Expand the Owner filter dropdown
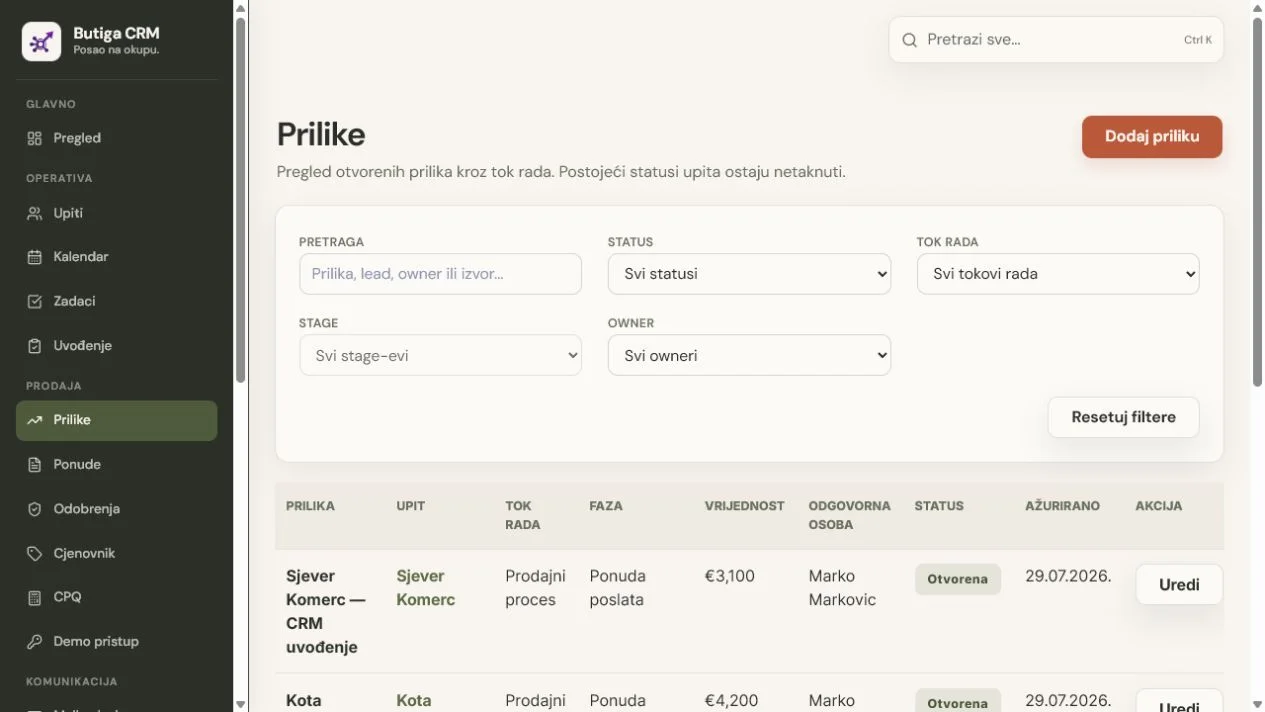Viewport: 1265px width, 712px height. pos(749,355)
